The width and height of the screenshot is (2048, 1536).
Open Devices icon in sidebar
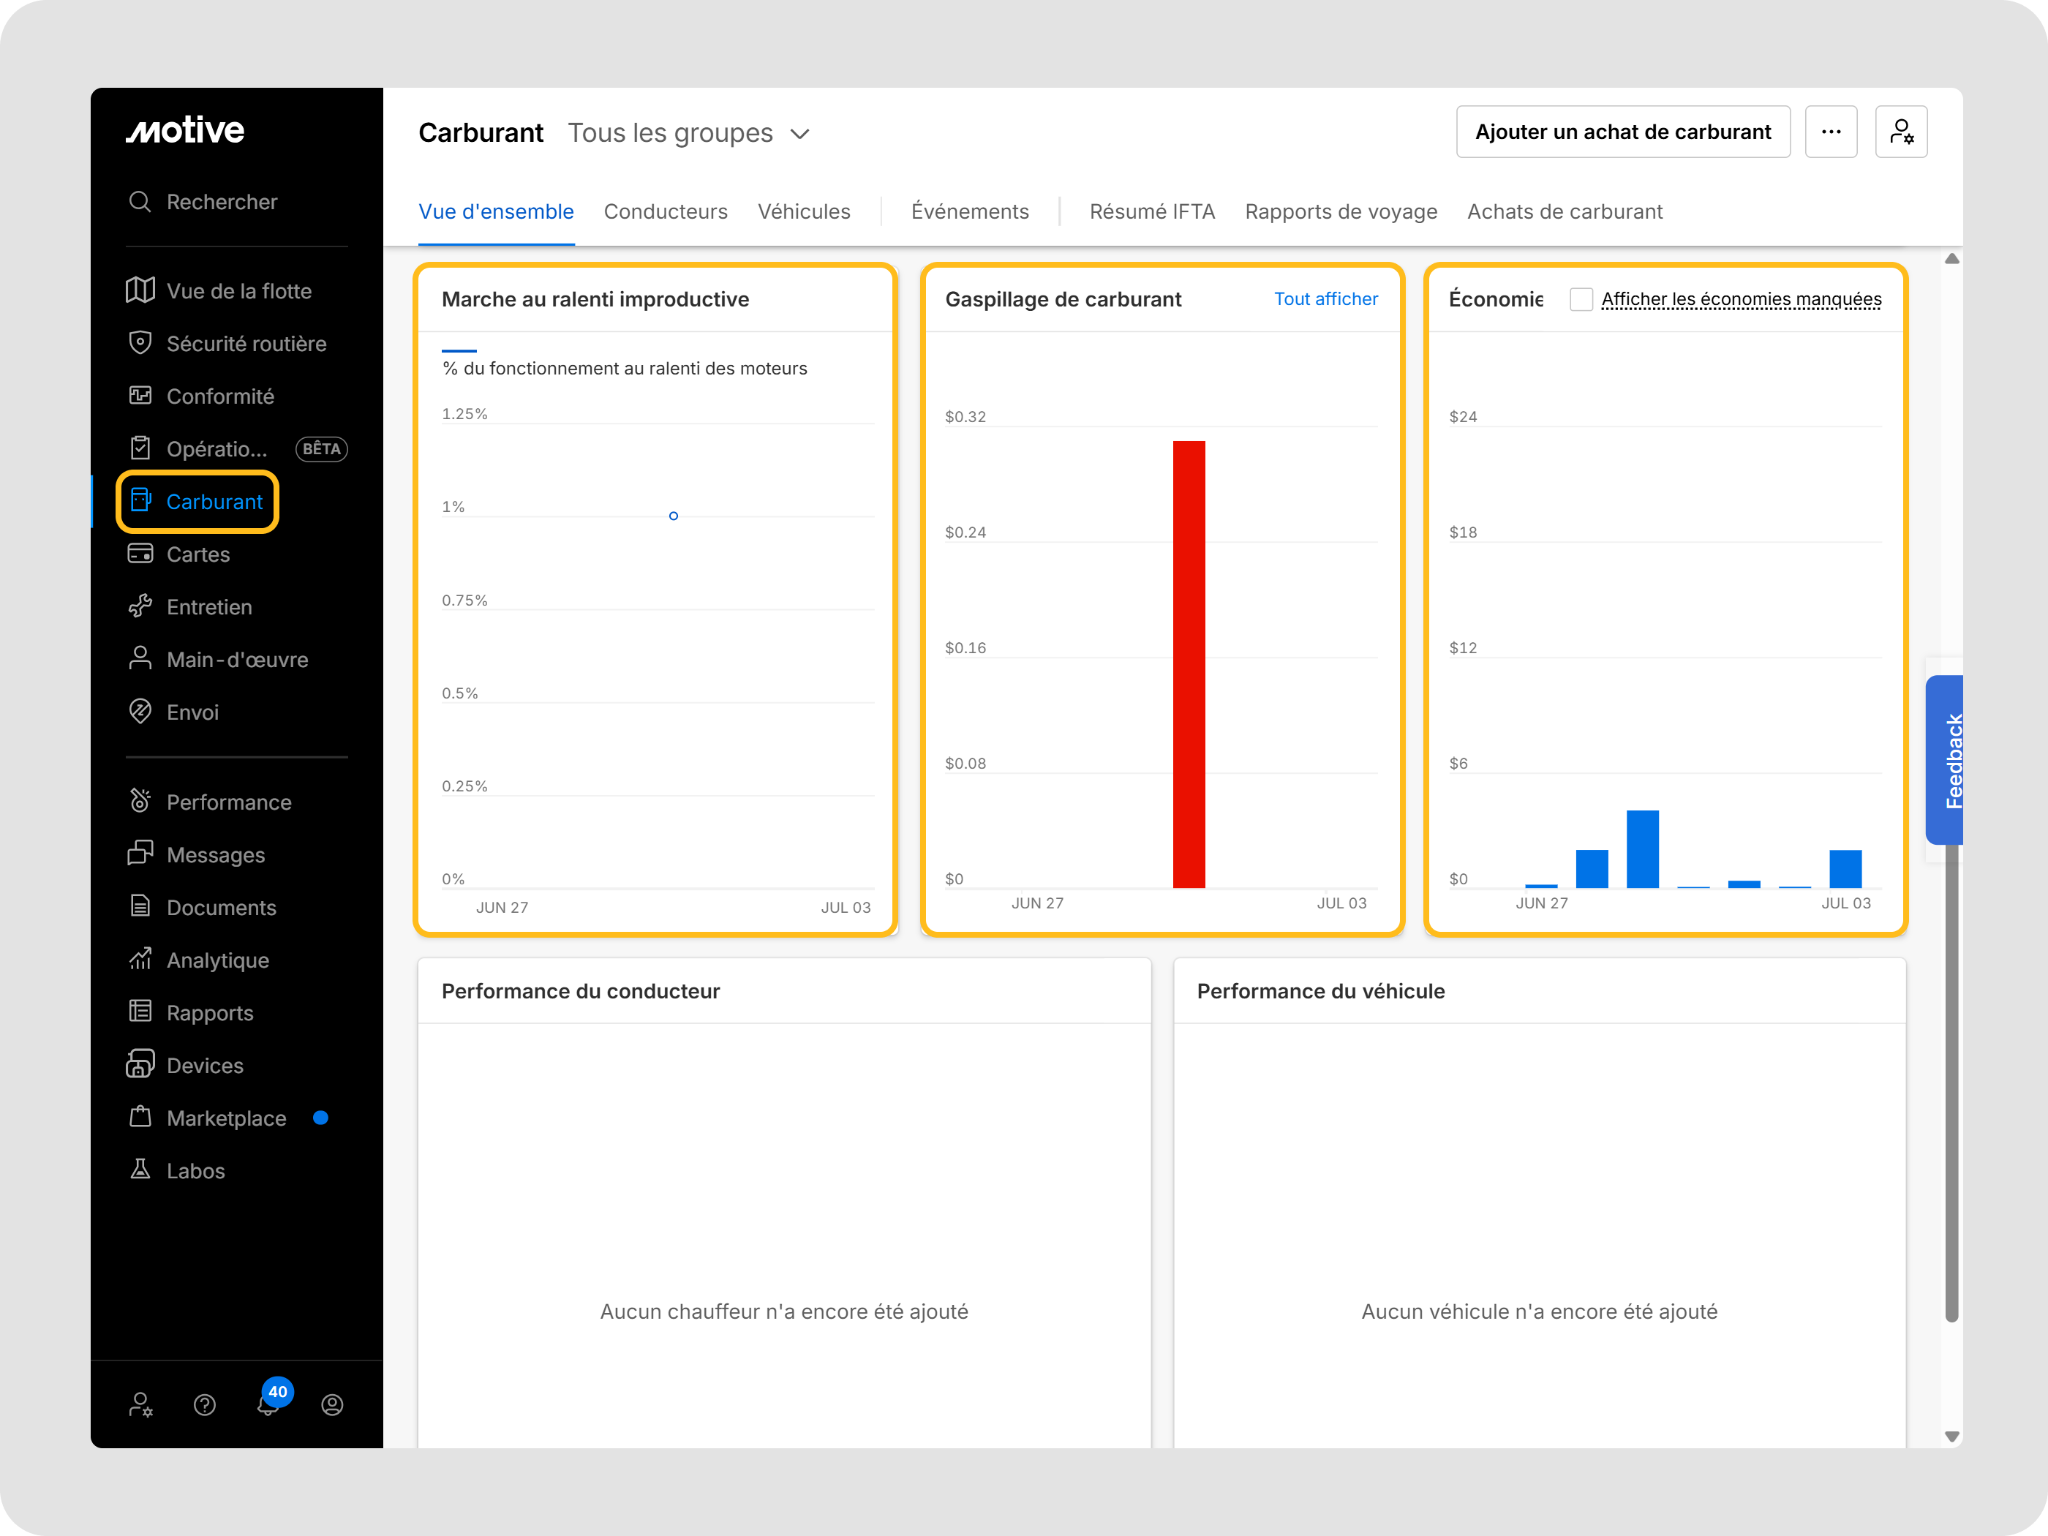[x=140, y=1065]
